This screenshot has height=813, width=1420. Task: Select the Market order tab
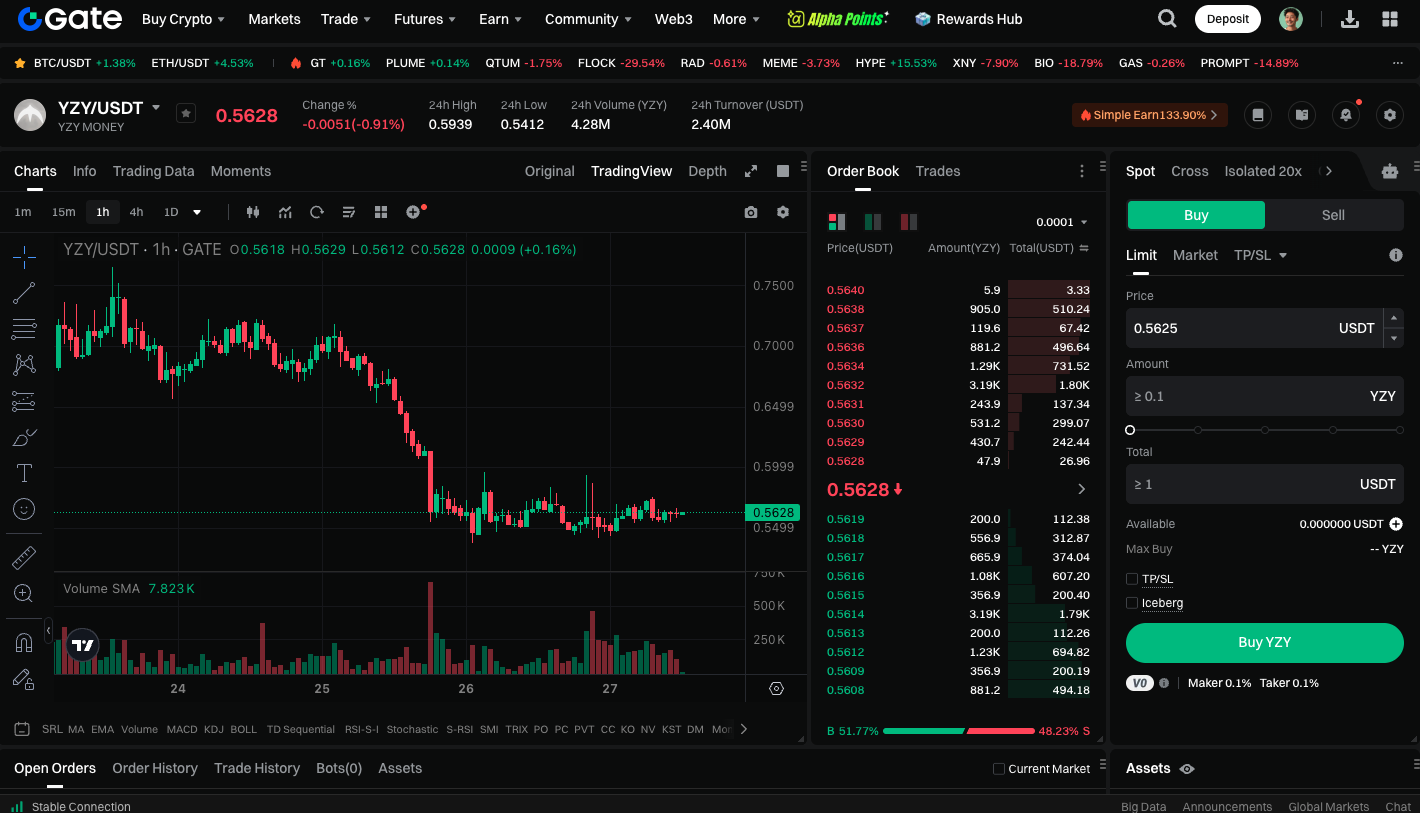(1195, 255)
